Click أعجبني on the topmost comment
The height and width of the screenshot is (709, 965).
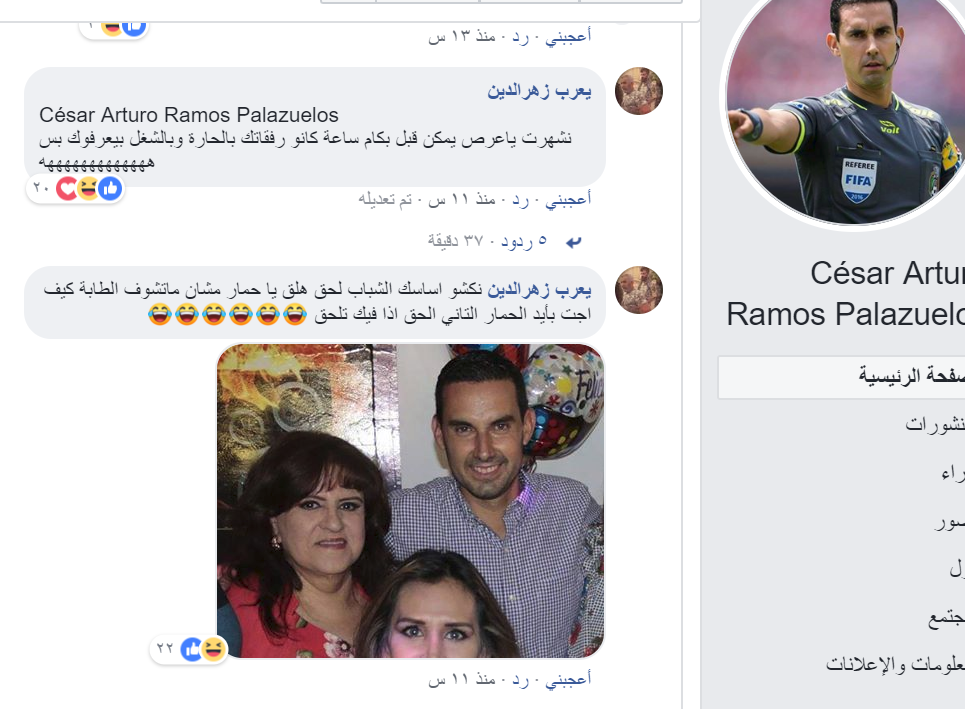[x=568, y=36]
